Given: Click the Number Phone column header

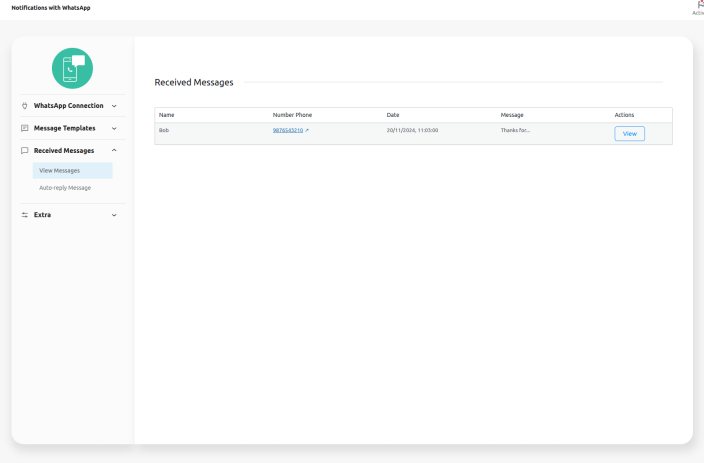Looking at the screenshot, I should 292,115.
